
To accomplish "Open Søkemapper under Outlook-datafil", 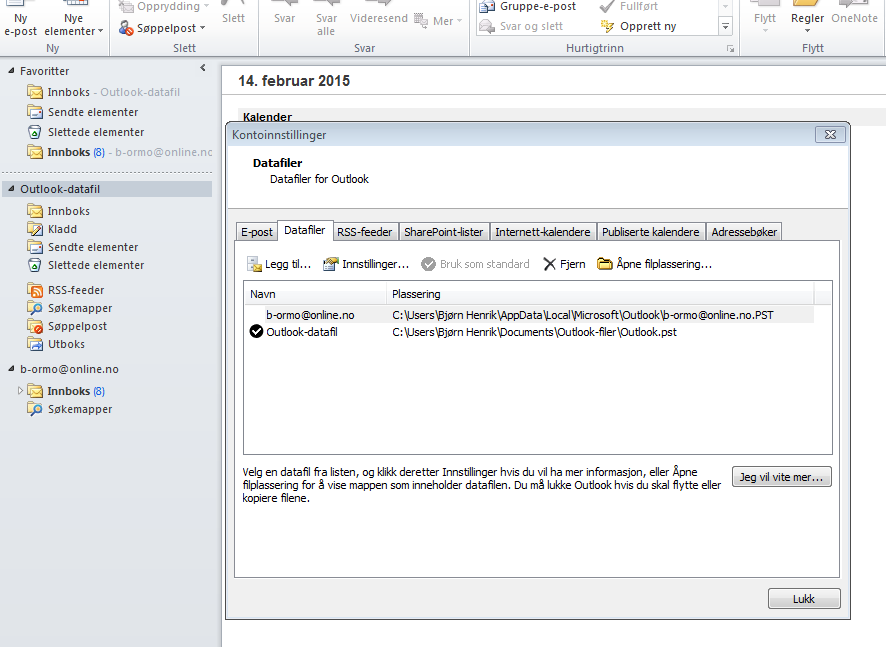I will pyautogui.click(x=70, y=308).
